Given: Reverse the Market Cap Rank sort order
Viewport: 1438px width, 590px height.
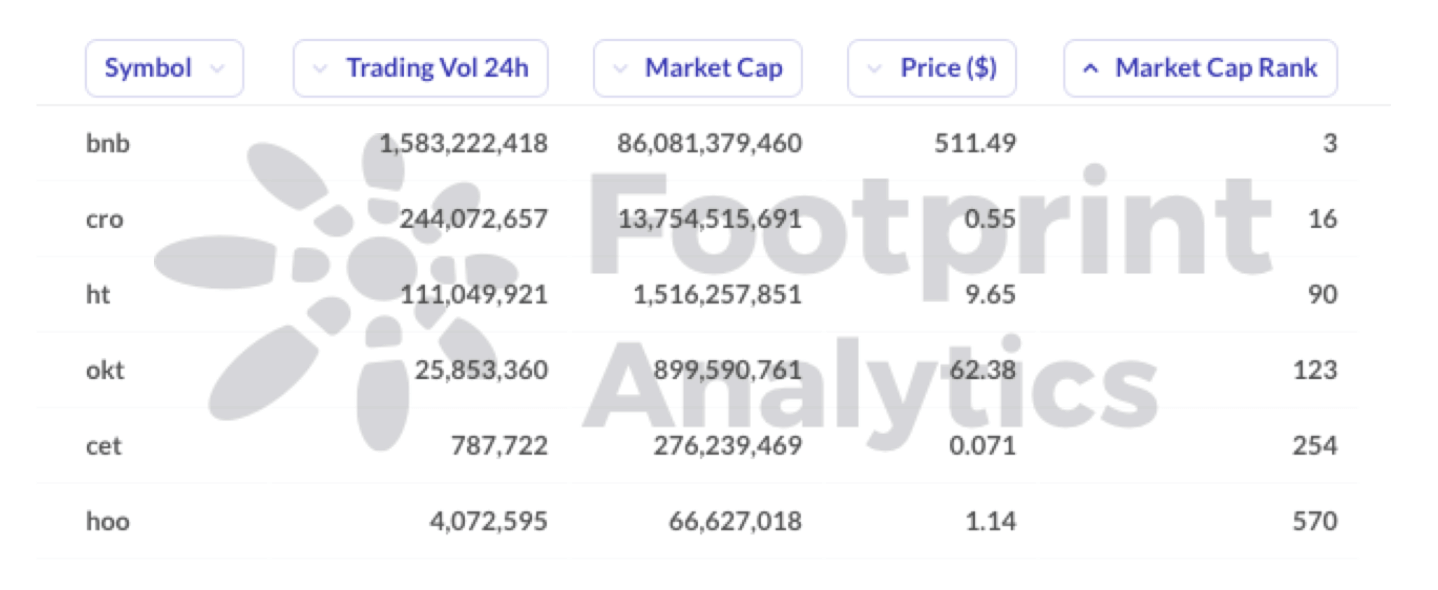Looking at the screenshot, I should [x=1201, y=68].
